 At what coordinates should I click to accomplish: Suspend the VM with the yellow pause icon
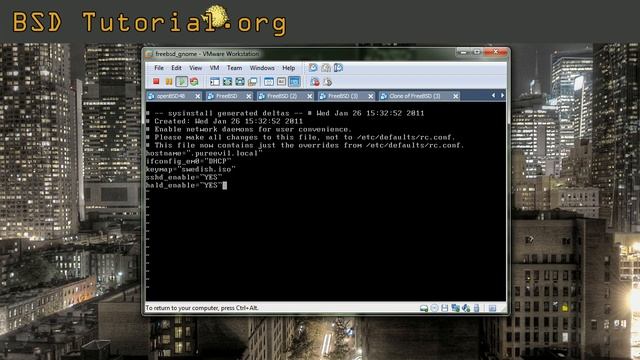pos(169,82)
